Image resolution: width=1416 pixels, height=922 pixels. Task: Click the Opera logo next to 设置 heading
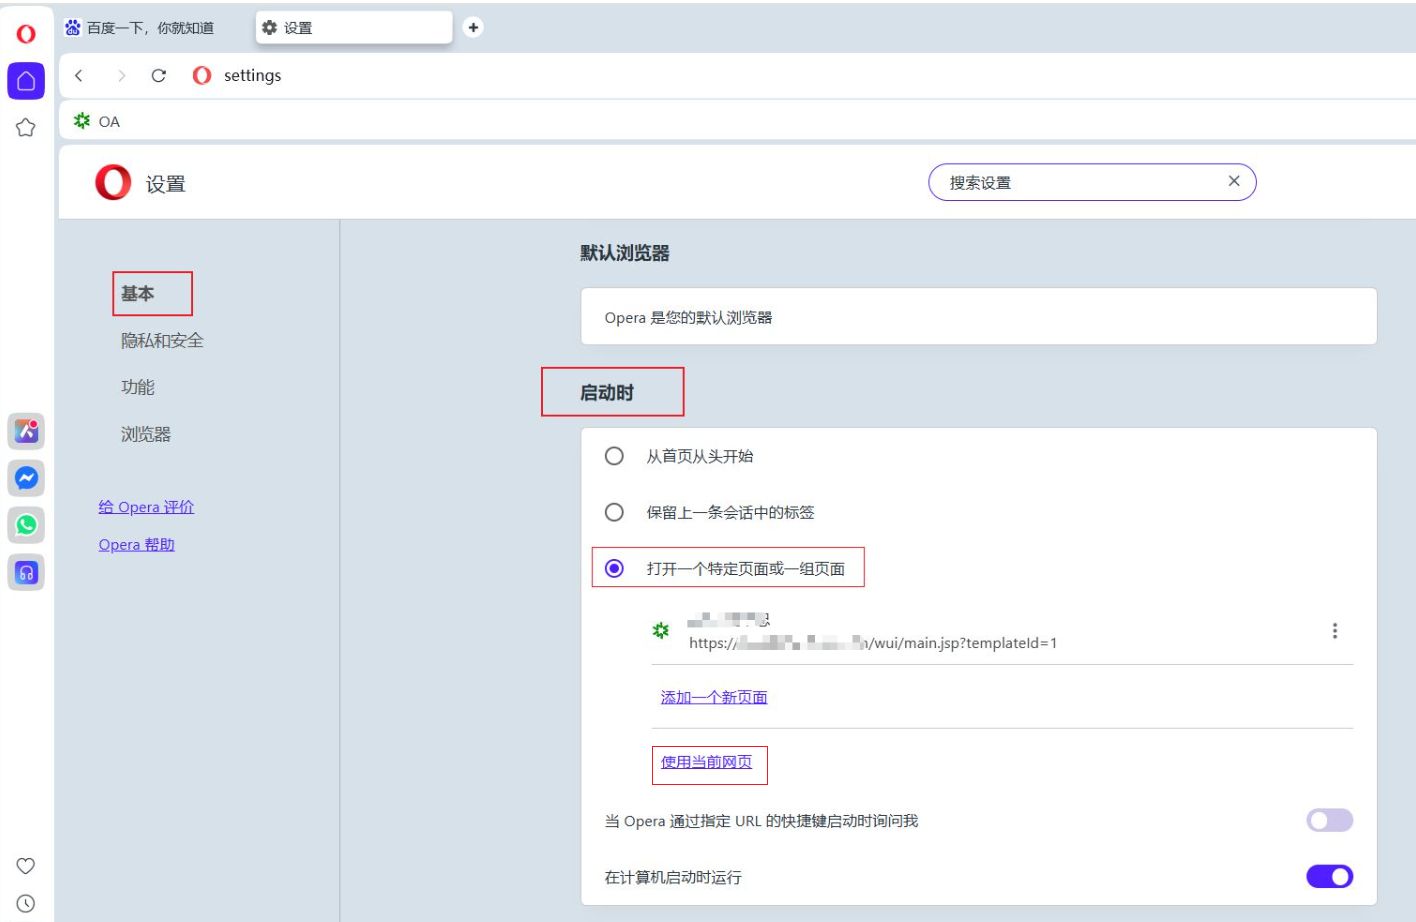(x=113, y=183)
